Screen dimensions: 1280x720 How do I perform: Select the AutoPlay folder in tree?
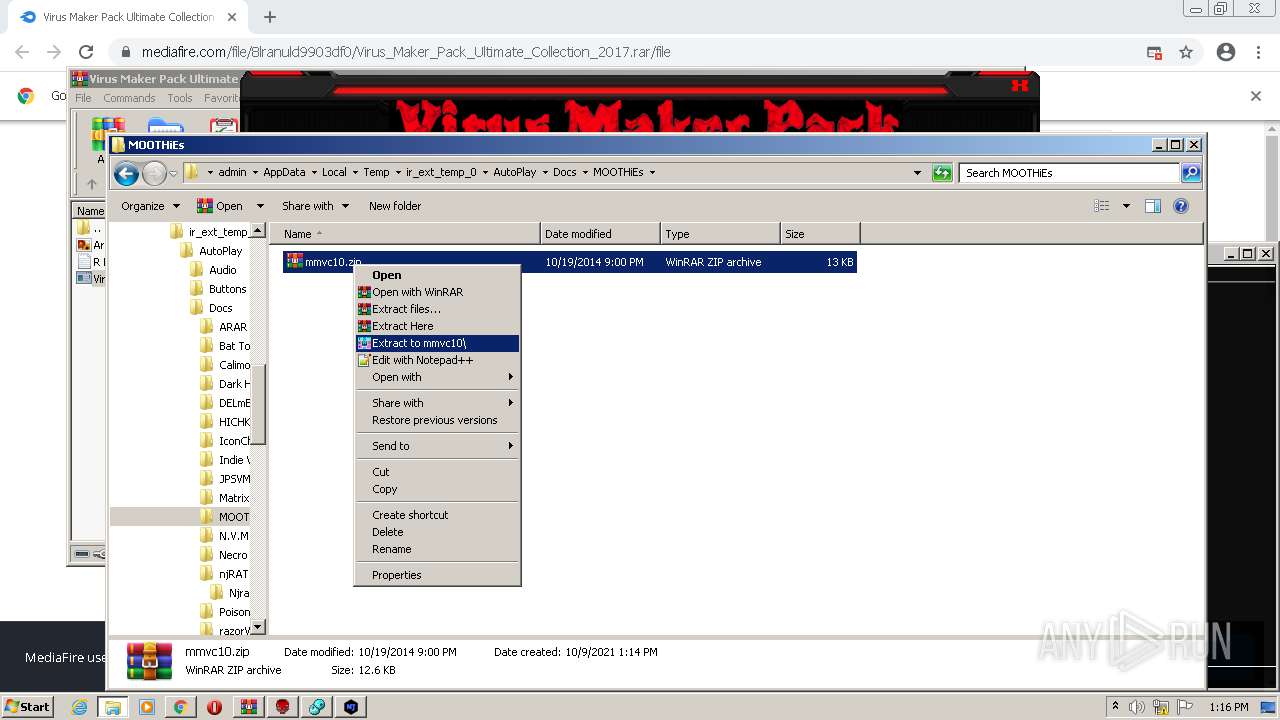[x=220, y=251]
